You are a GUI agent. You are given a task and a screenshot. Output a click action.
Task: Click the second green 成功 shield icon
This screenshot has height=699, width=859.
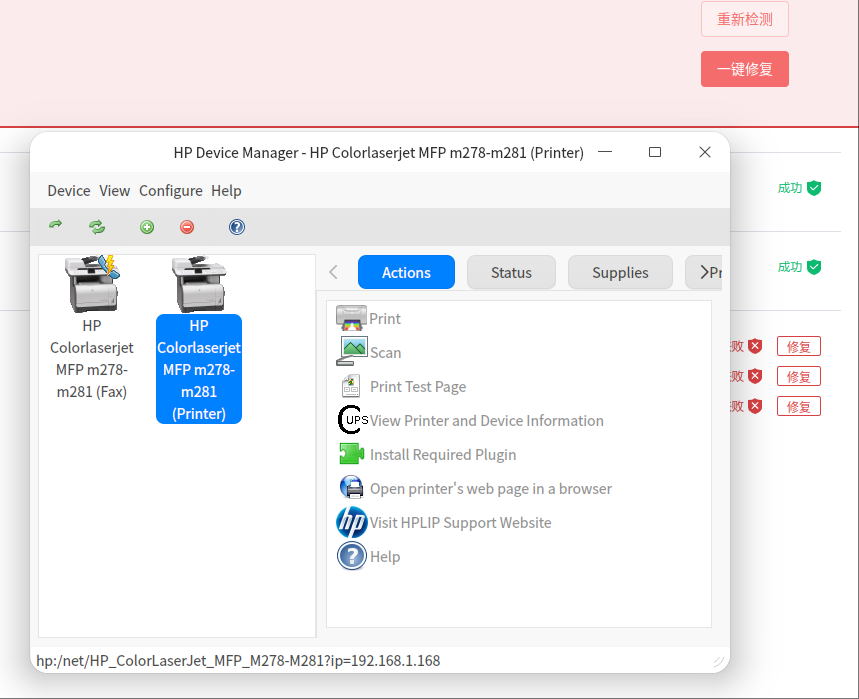pos(815,267)
